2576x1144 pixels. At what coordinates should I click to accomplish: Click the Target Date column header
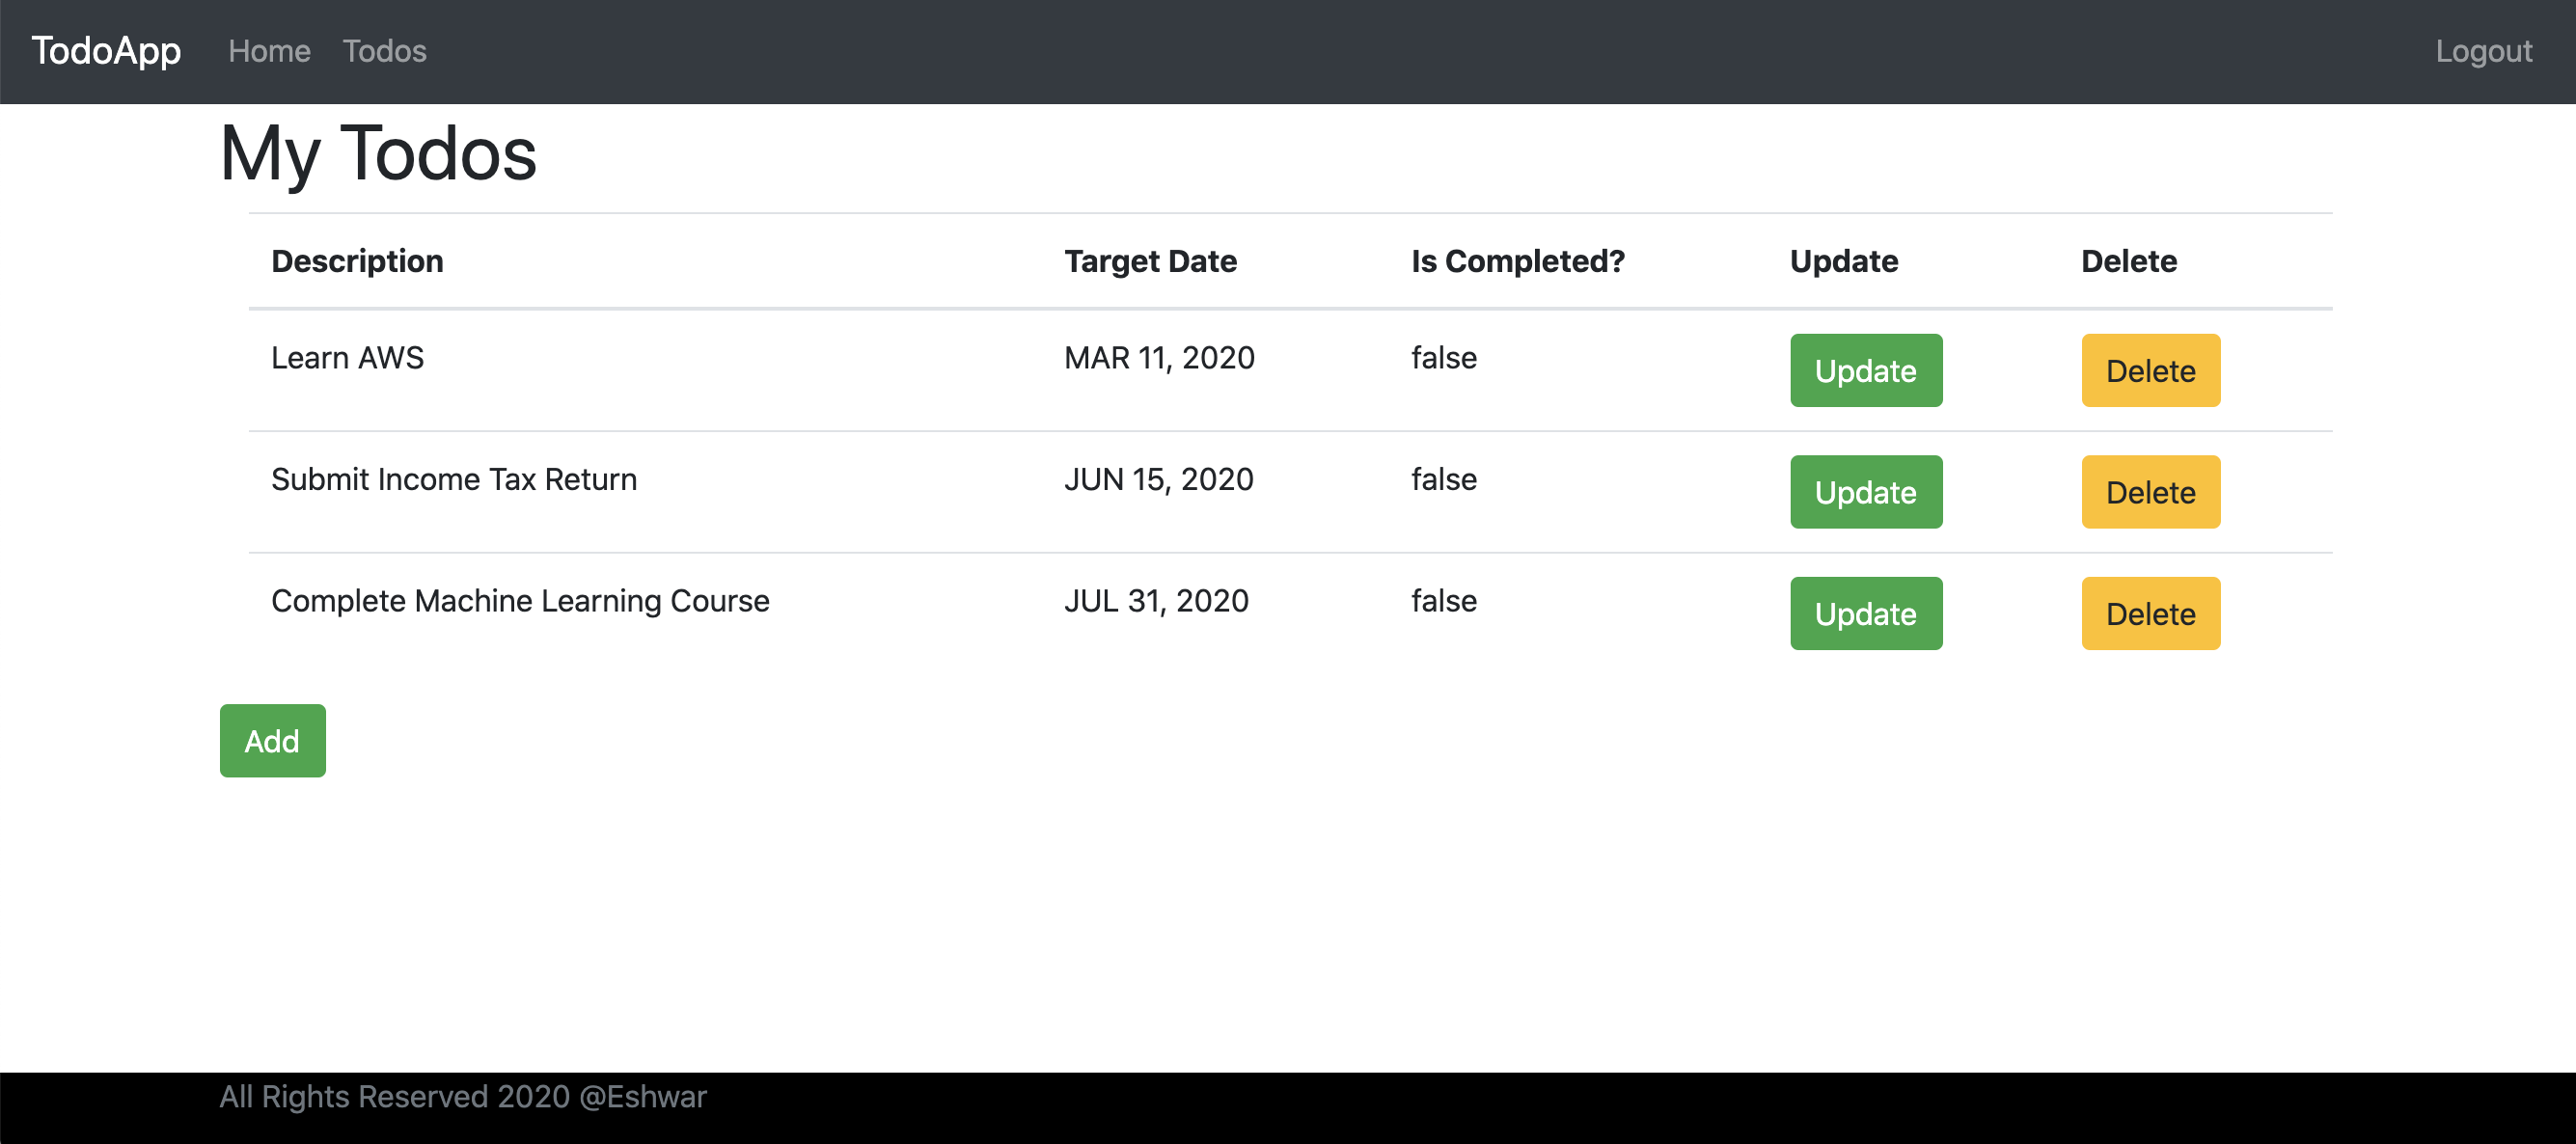(x=1150, y=261)
